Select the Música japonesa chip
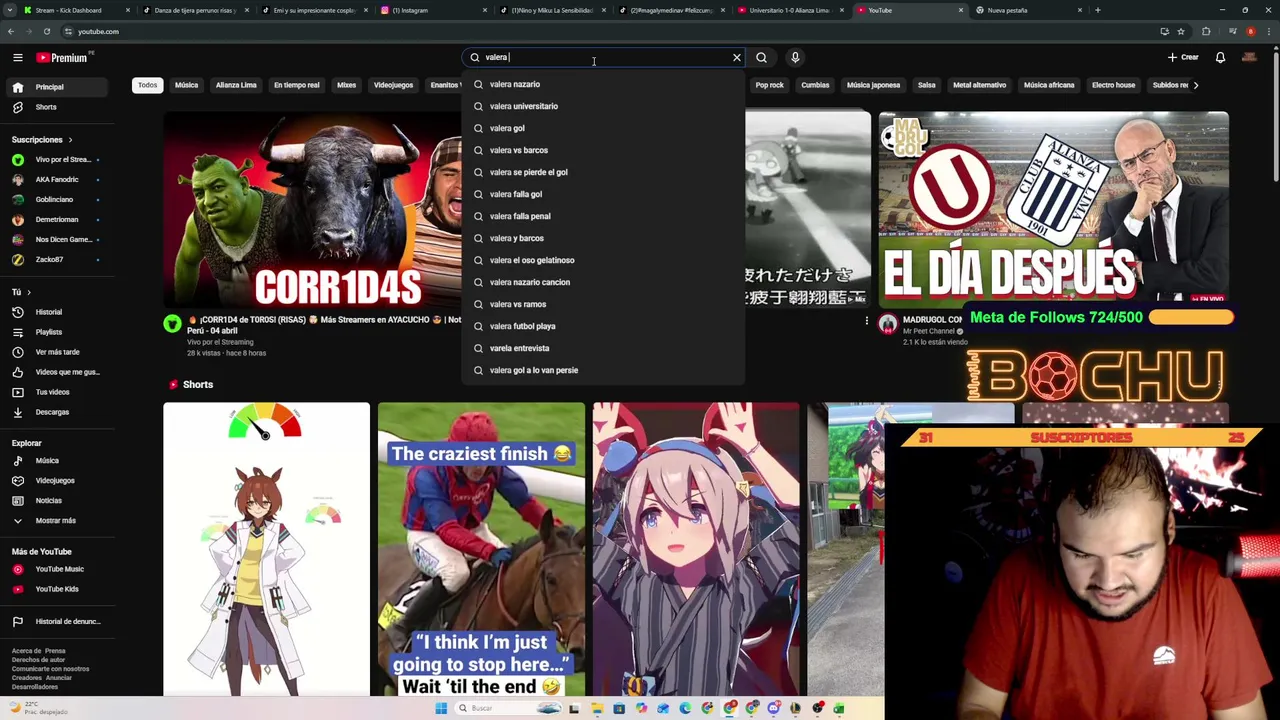This screenshot has height=720, width=1280. click(873, 85)
